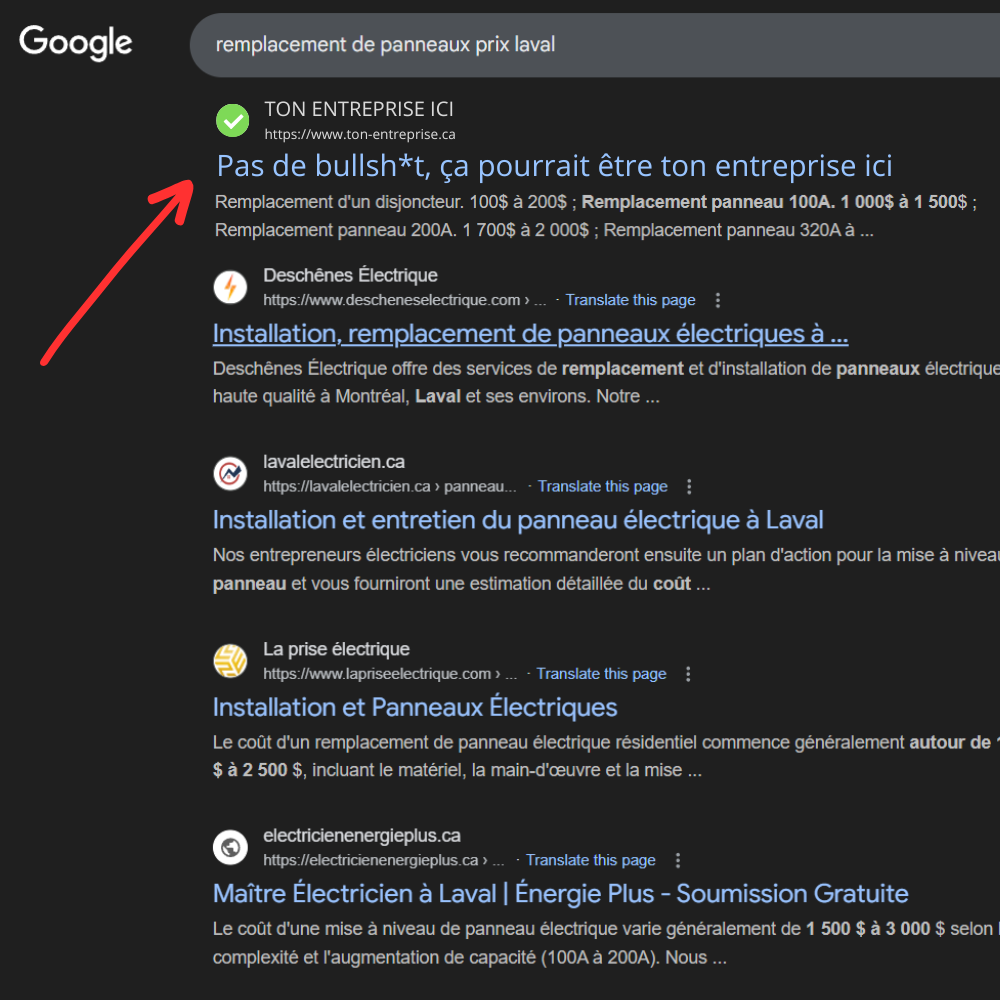Open the Deschênes 'Installation, remplacement de panneaux électriques' link
The image size is (1000, 1000).
tap(530, 332)
